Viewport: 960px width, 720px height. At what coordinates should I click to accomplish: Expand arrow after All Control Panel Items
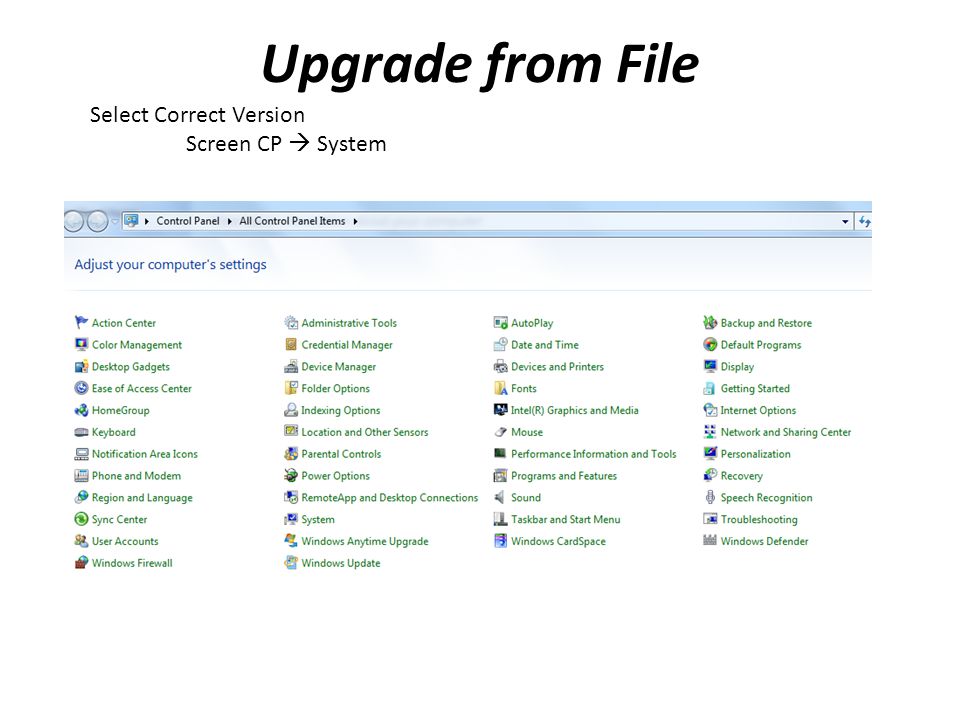click(x=355, y=221)
